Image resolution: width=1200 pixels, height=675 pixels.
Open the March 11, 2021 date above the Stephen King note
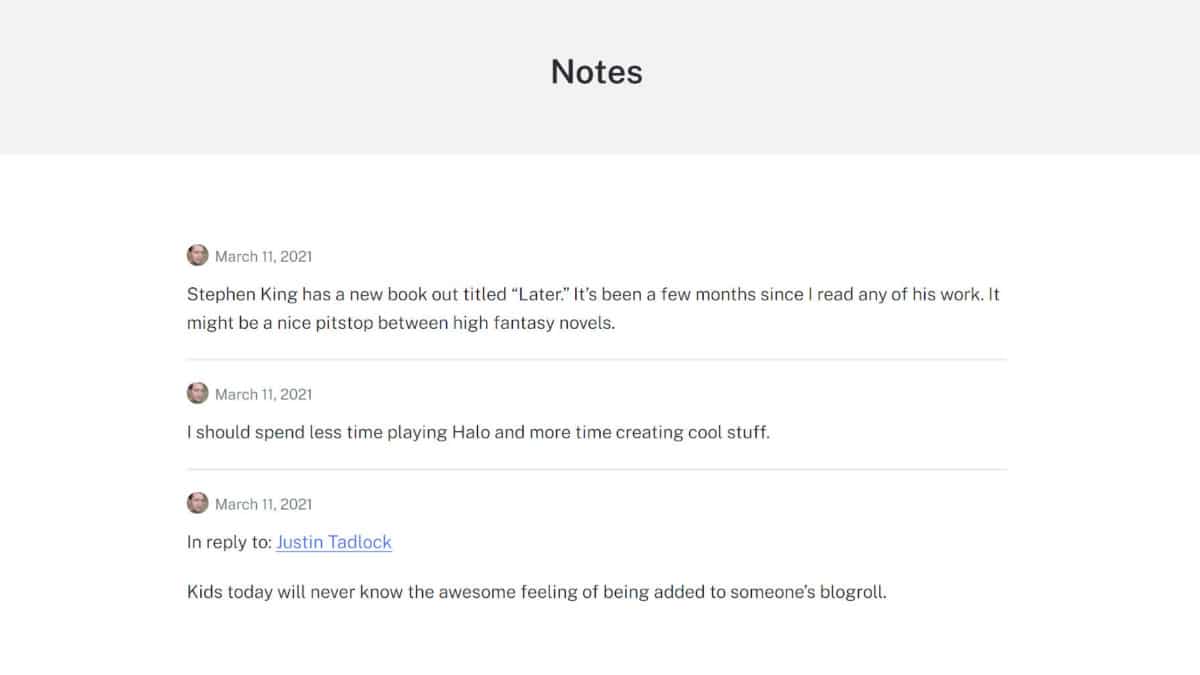coord(263,256)
